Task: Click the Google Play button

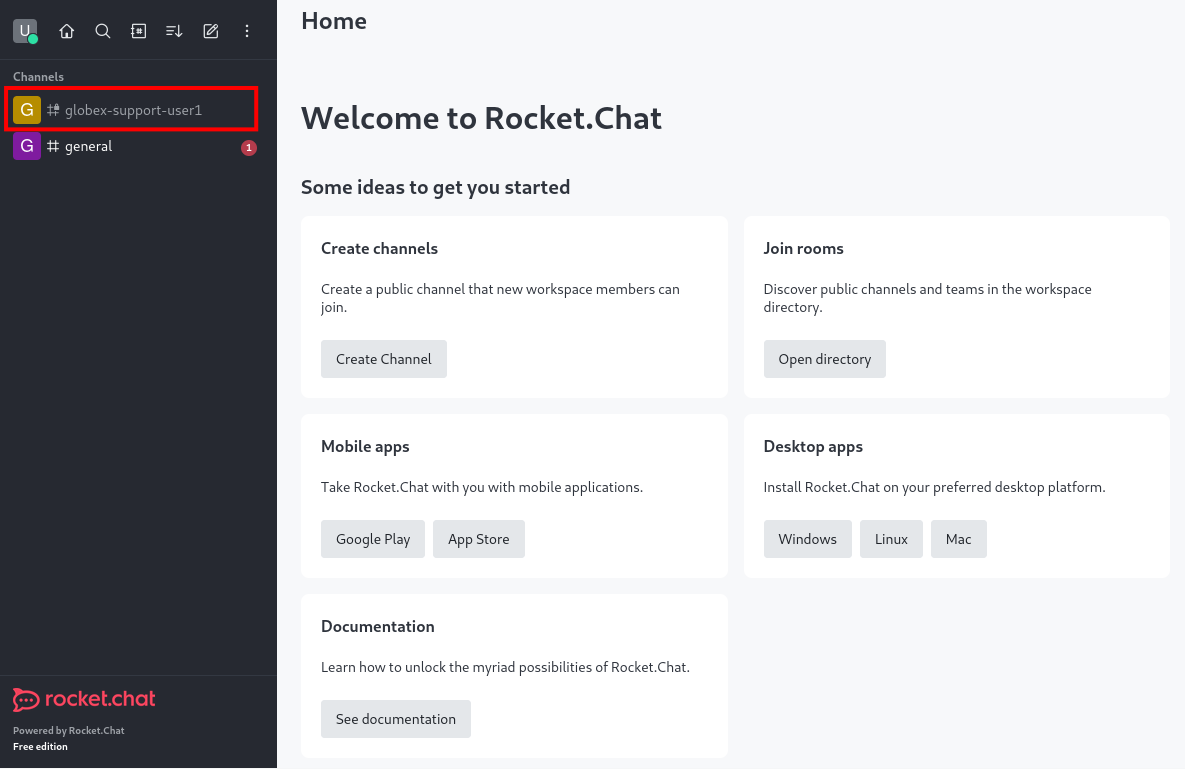Action: (373, 539)
